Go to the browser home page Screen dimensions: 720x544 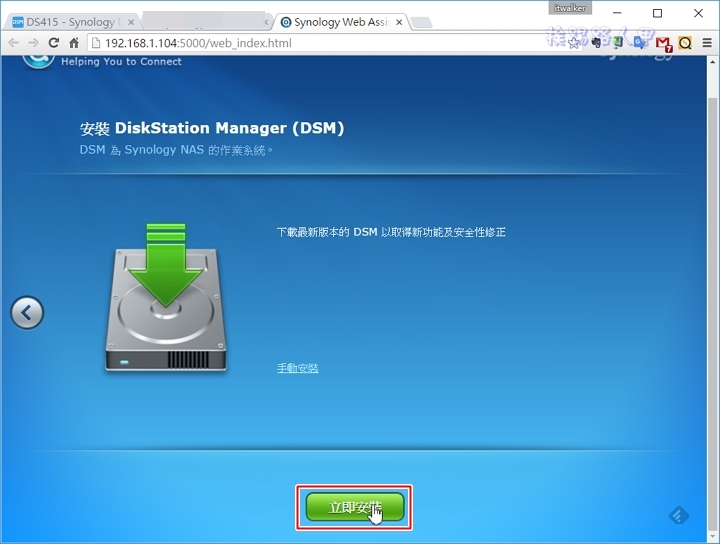[73, 43]
